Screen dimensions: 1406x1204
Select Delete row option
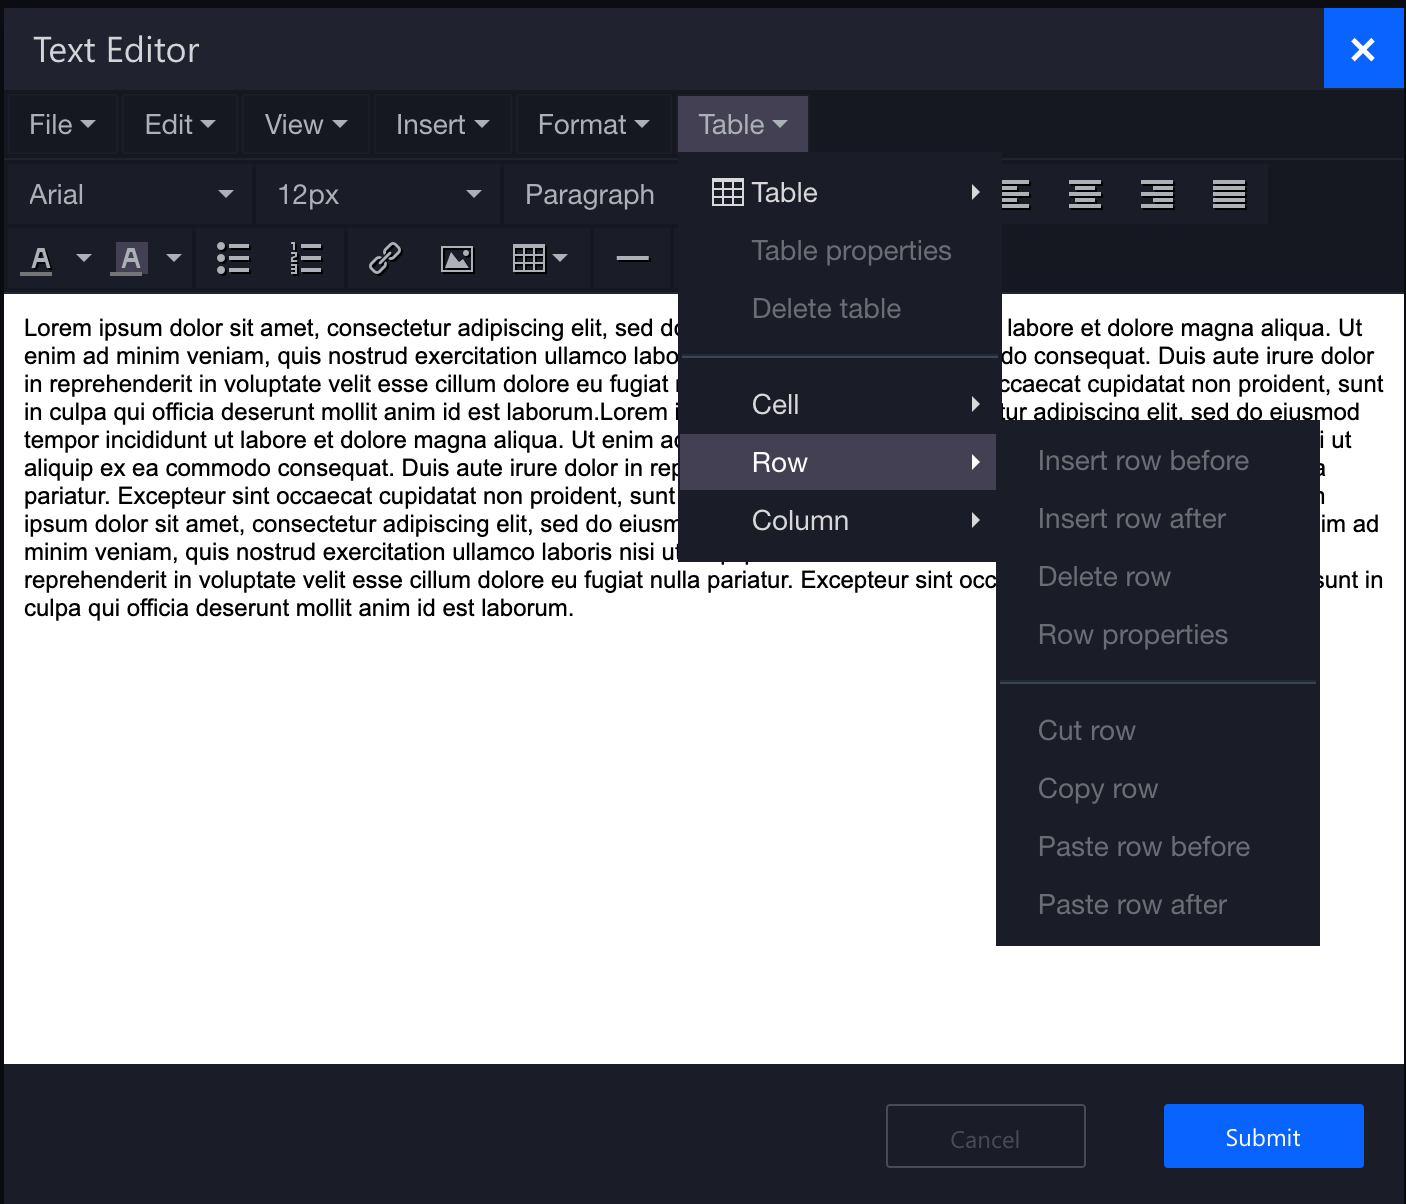[x=1158, y=576]
